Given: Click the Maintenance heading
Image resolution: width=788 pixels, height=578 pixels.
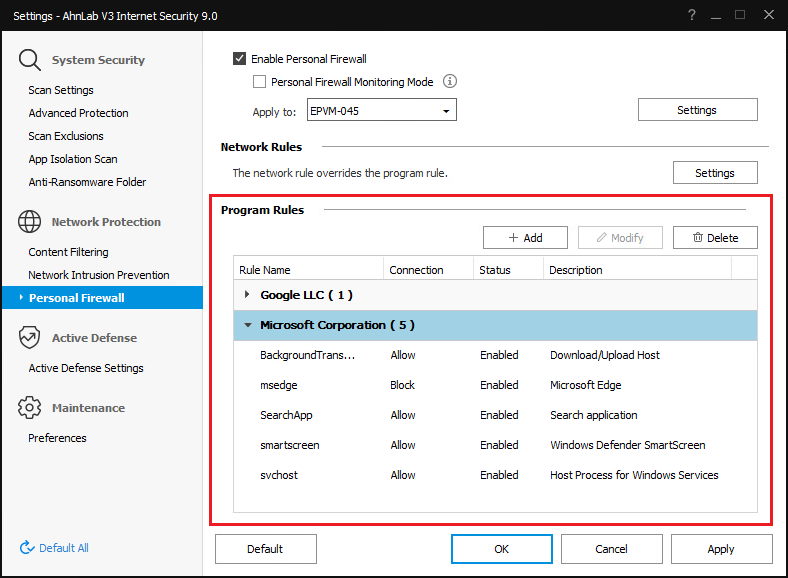Looking at the screenshot, I should click(x=88, y=408).
